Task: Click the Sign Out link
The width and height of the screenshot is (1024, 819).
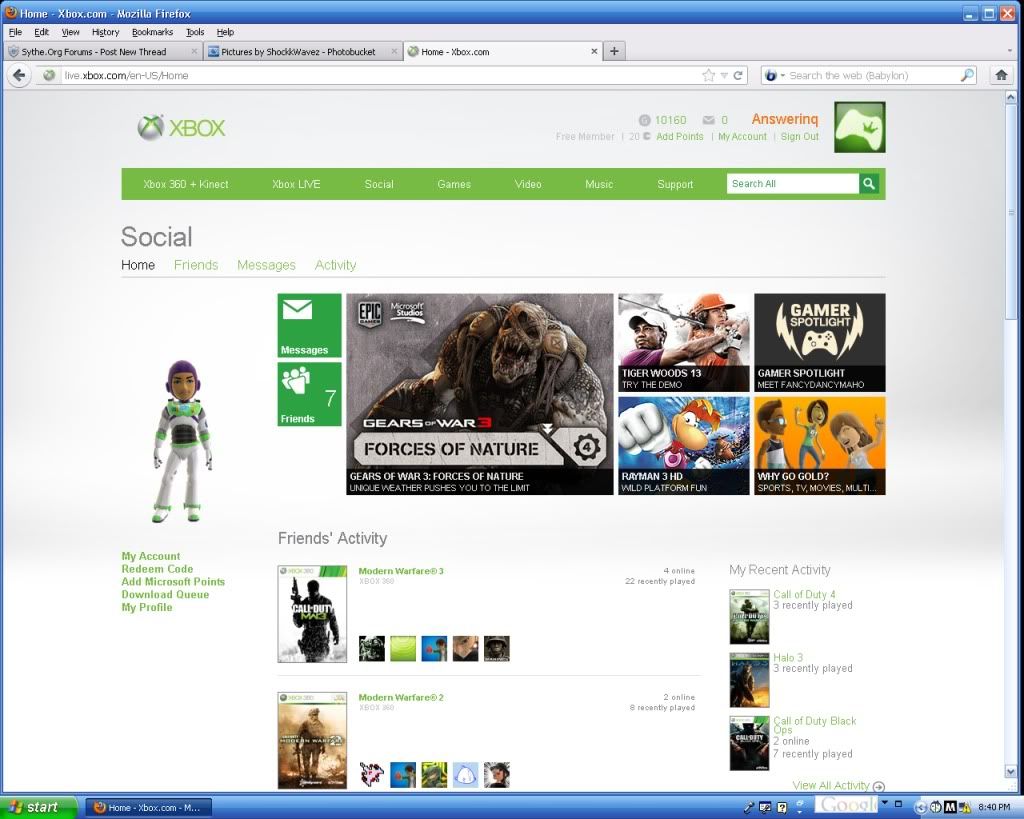Action: tap(799, 136)
